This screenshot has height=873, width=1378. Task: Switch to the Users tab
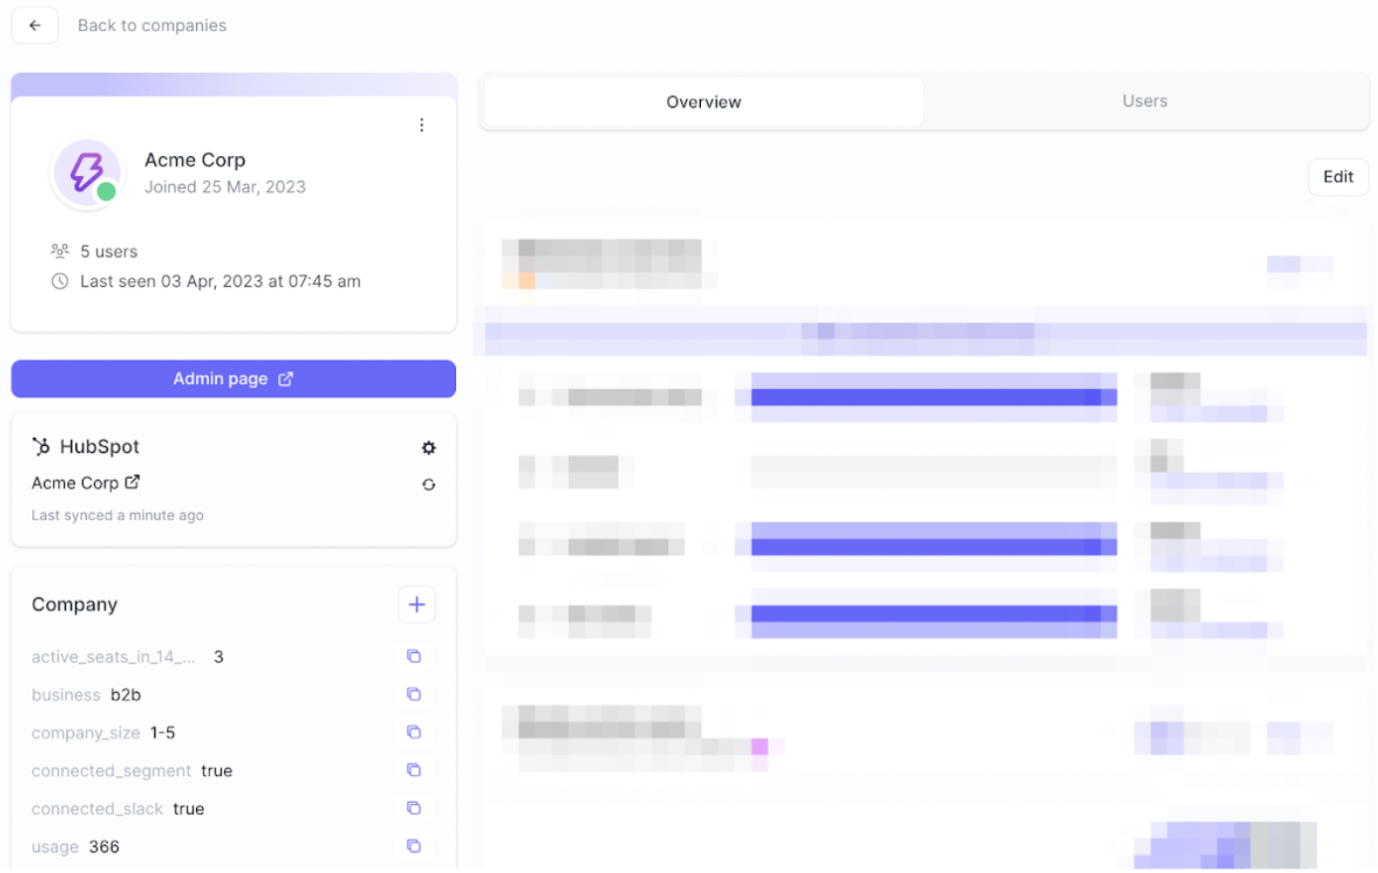coord(1144,101)
